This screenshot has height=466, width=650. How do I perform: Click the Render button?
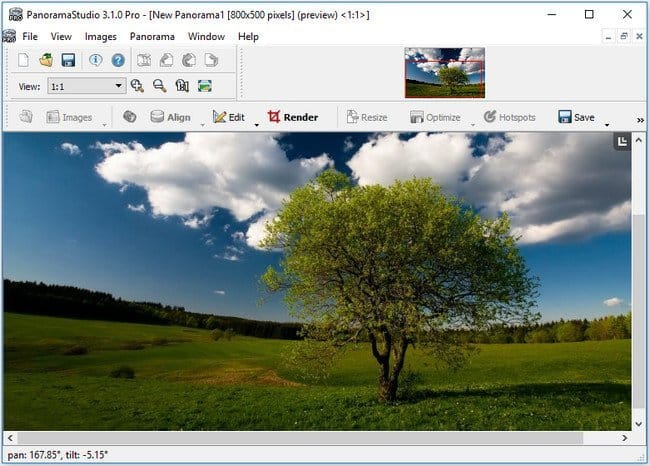[293, 117]
